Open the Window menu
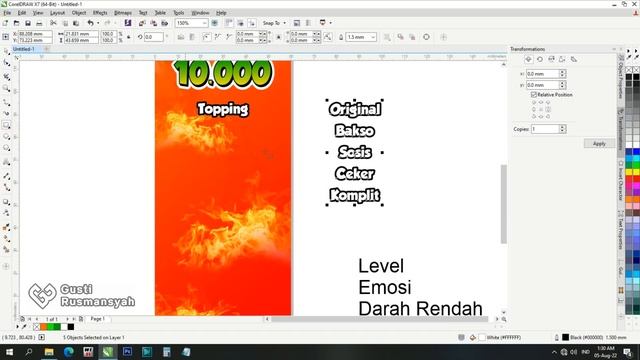Screen dimensions: 640x360 (x=200, y=13)
